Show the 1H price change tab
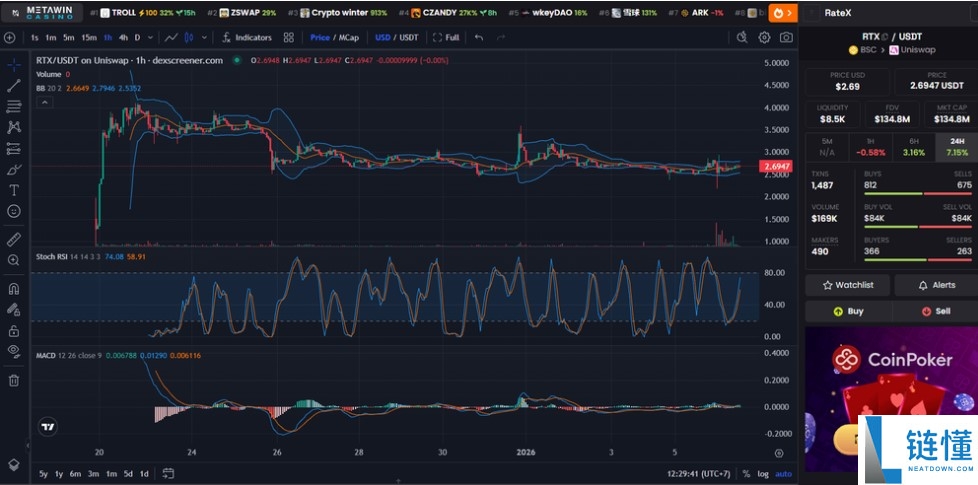This screenshot has height=485, width=978. (871, 147)
